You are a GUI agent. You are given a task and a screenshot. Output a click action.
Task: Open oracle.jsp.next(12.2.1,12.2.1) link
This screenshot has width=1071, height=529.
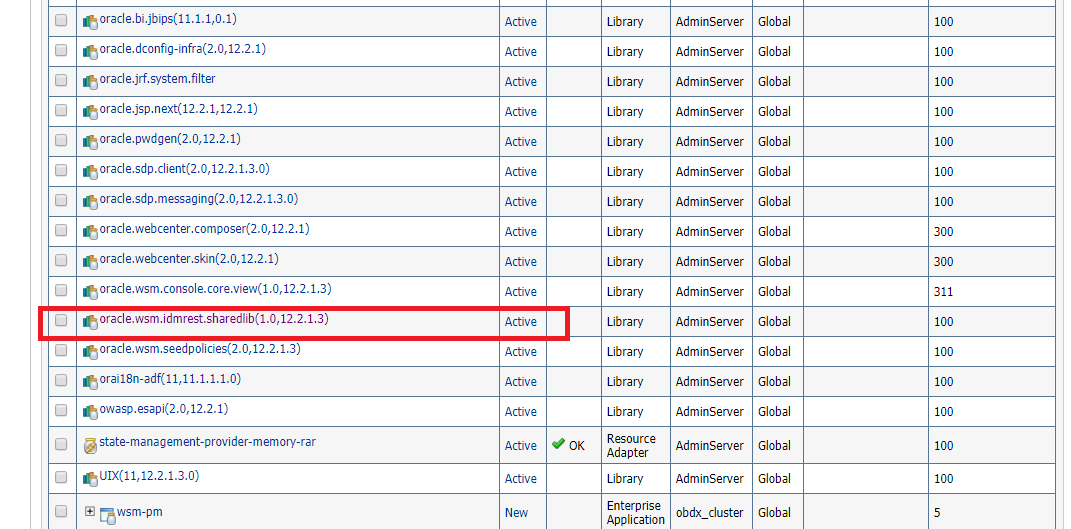(178, 109)
